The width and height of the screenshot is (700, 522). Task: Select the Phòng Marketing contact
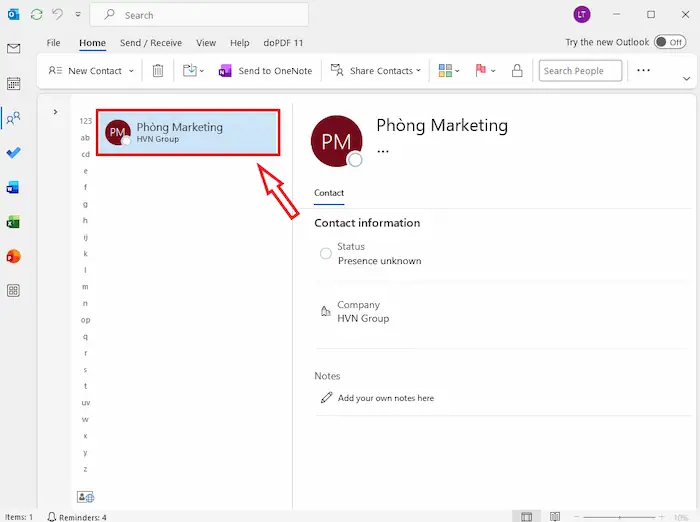click(x=187, y=132)
